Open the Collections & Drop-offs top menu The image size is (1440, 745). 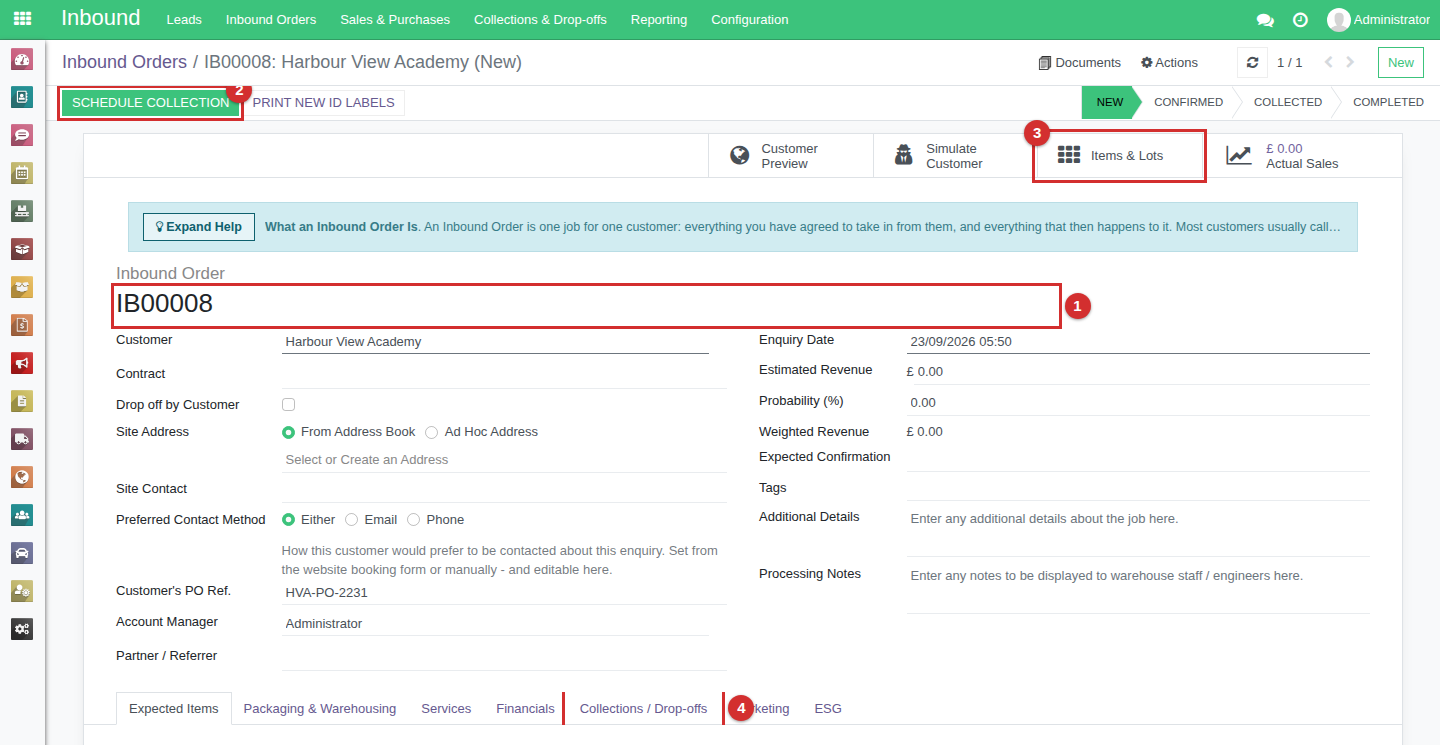[x=540, y=20]
